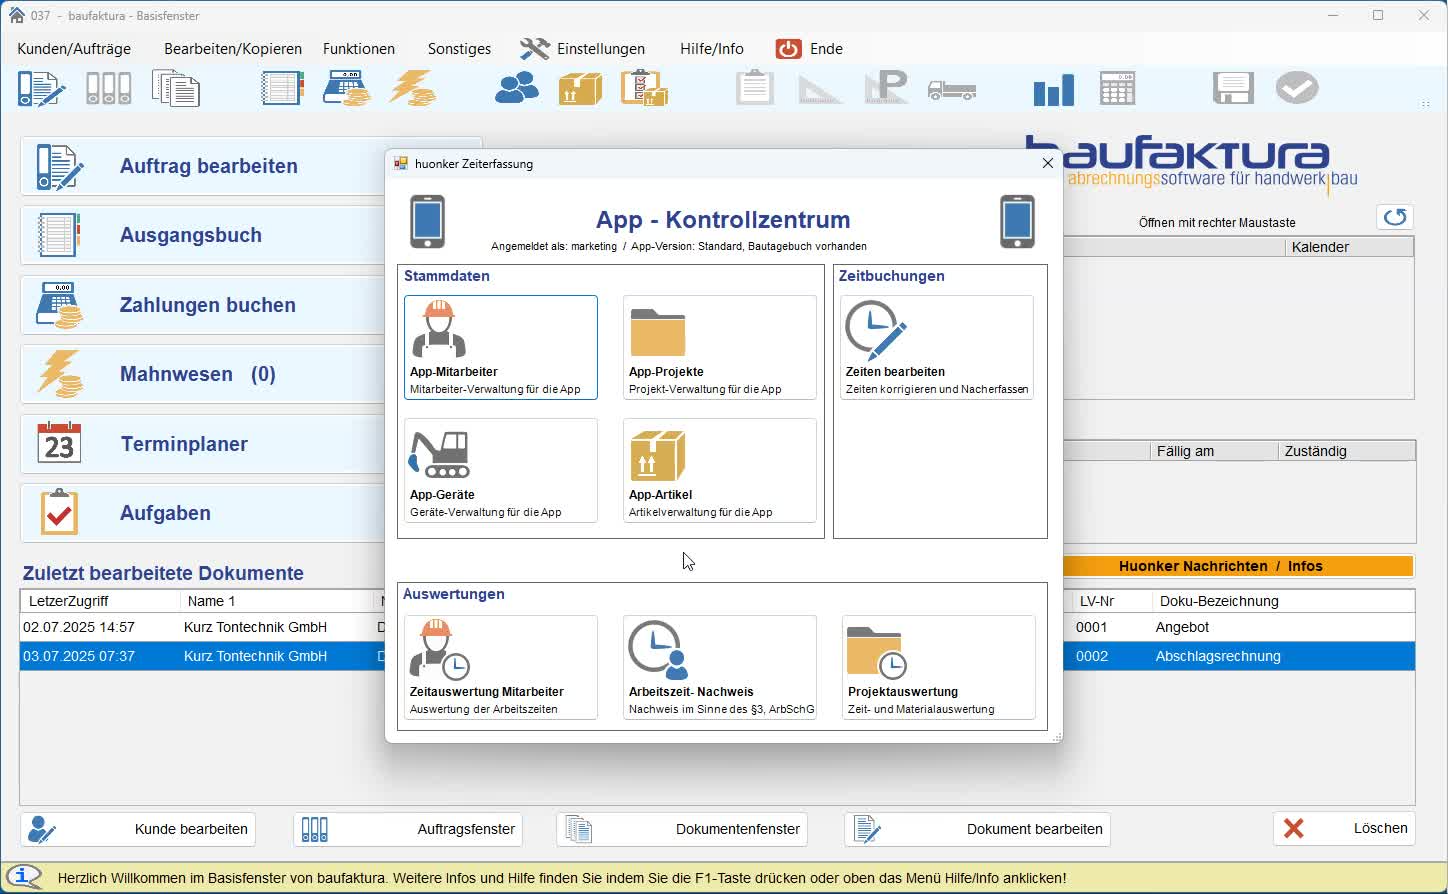1448x894 pixels.
Task: Open the App-Projekte folder tile
Action: [719, 347]
